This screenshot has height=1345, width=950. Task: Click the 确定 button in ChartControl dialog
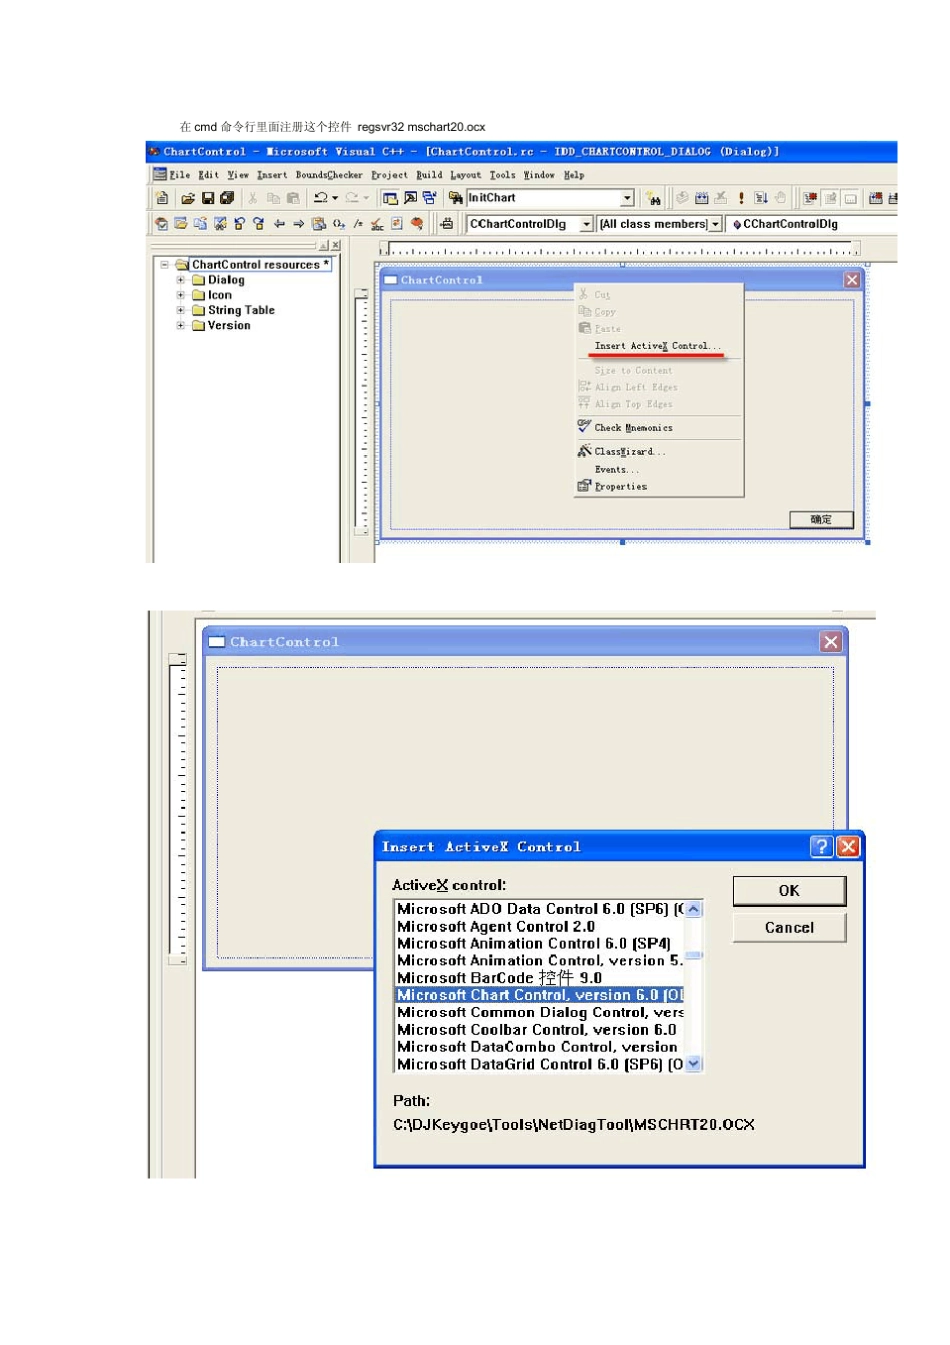point(821,519)
